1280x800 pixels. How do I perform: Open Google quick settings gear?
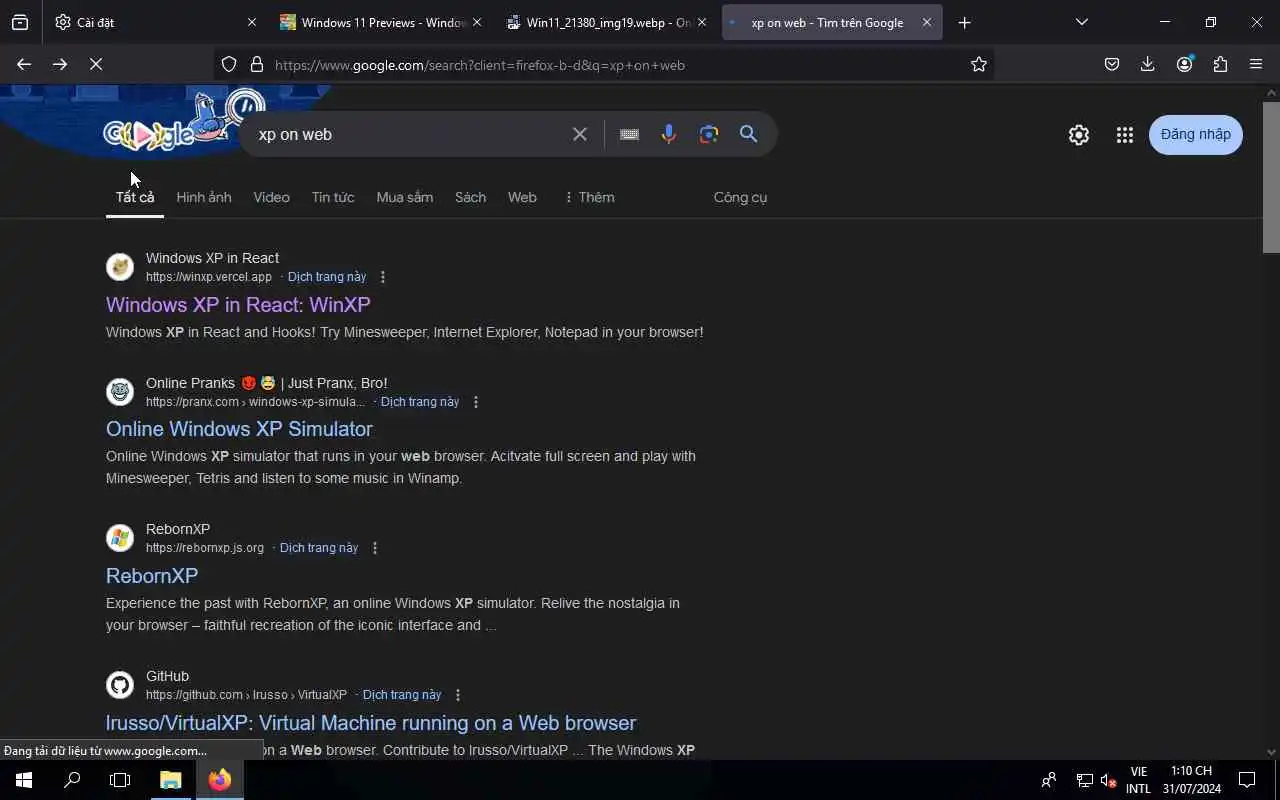point(1078,135)
